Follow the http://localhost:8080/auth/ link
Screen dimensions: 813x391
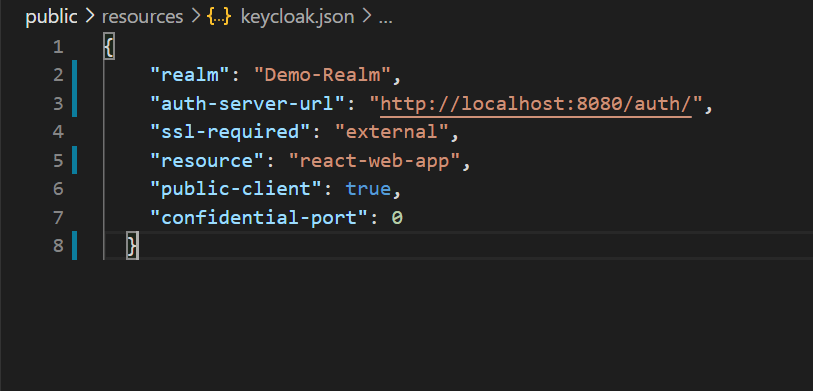point(536,104)
